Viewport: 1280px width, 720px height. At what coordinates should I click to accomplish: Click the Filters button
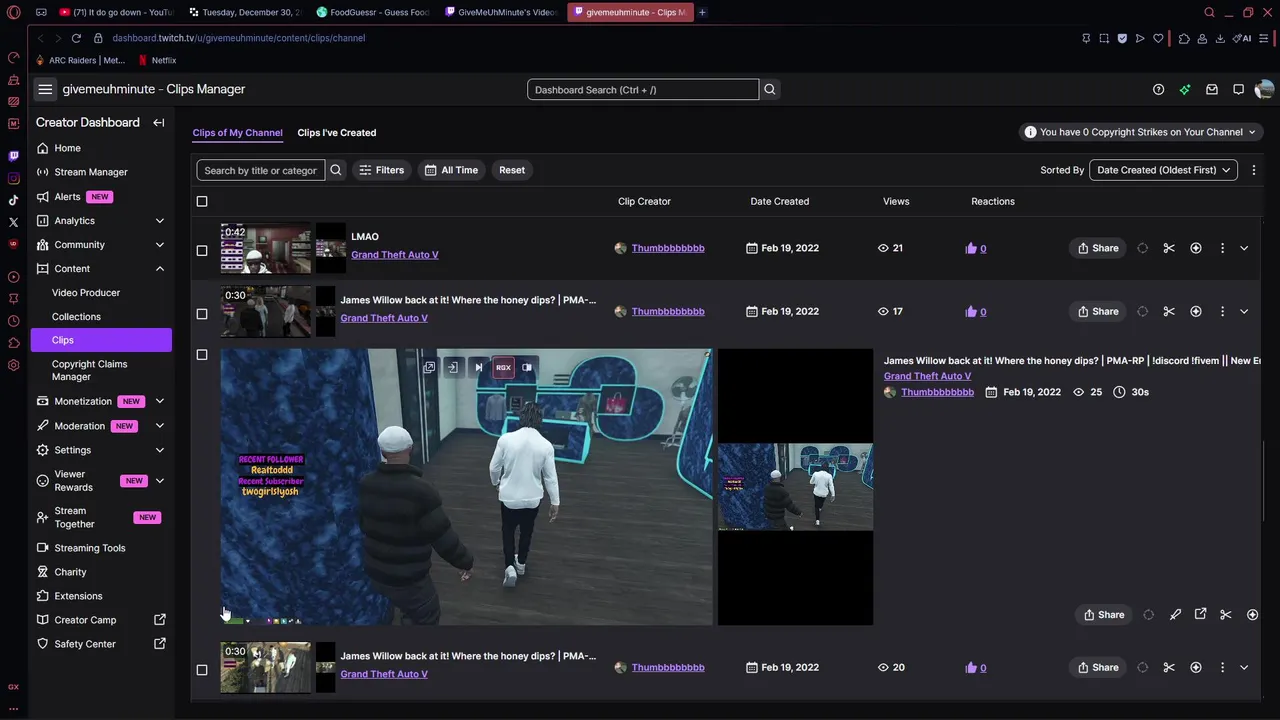[381, 170]
